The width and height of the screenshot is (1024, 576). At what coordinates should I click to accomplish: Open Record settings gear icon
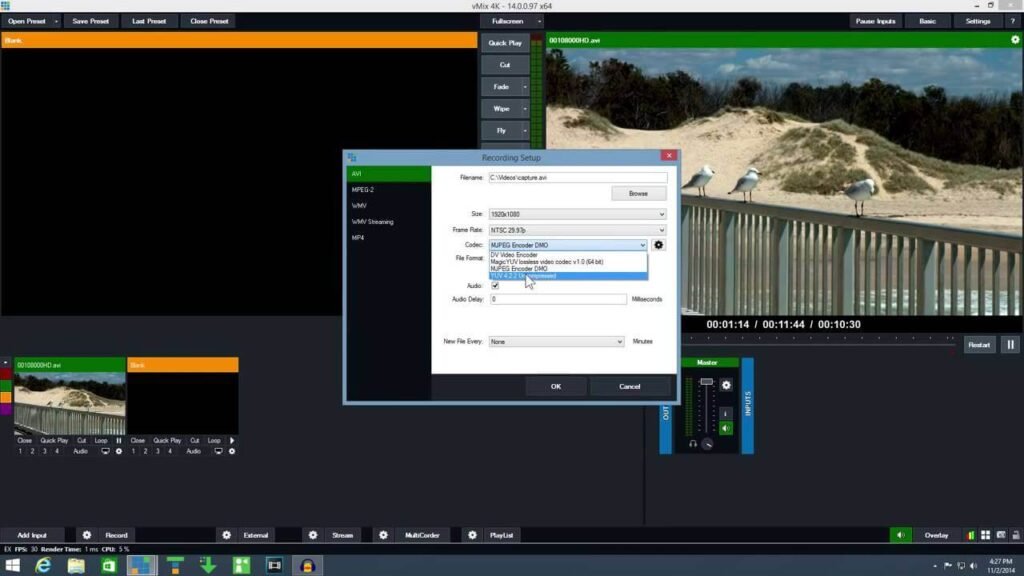[86, 535]
